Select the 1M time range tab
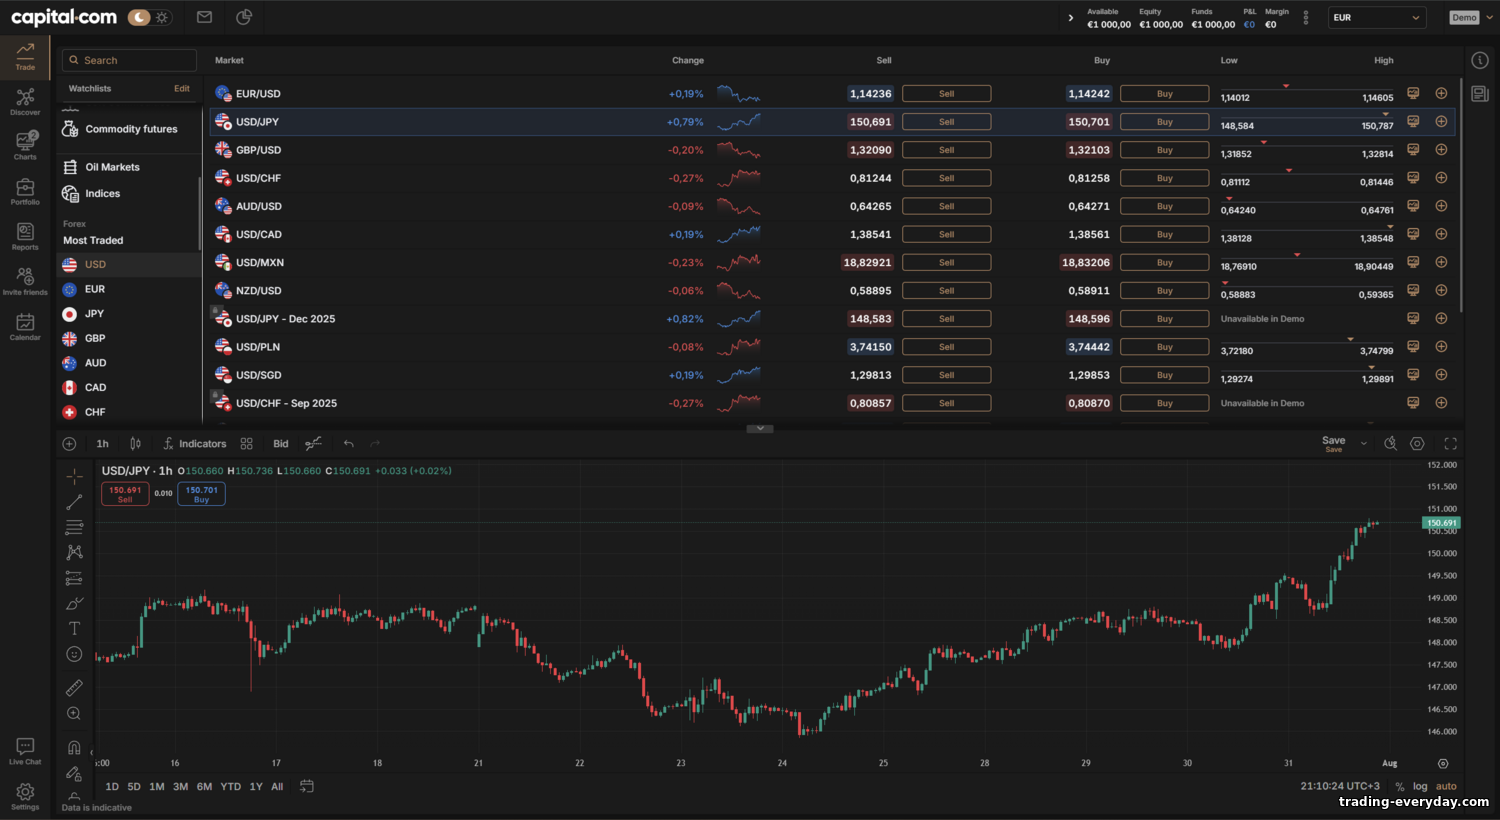The width and height of the screenshot is (1500, 820). click(157, 787)
